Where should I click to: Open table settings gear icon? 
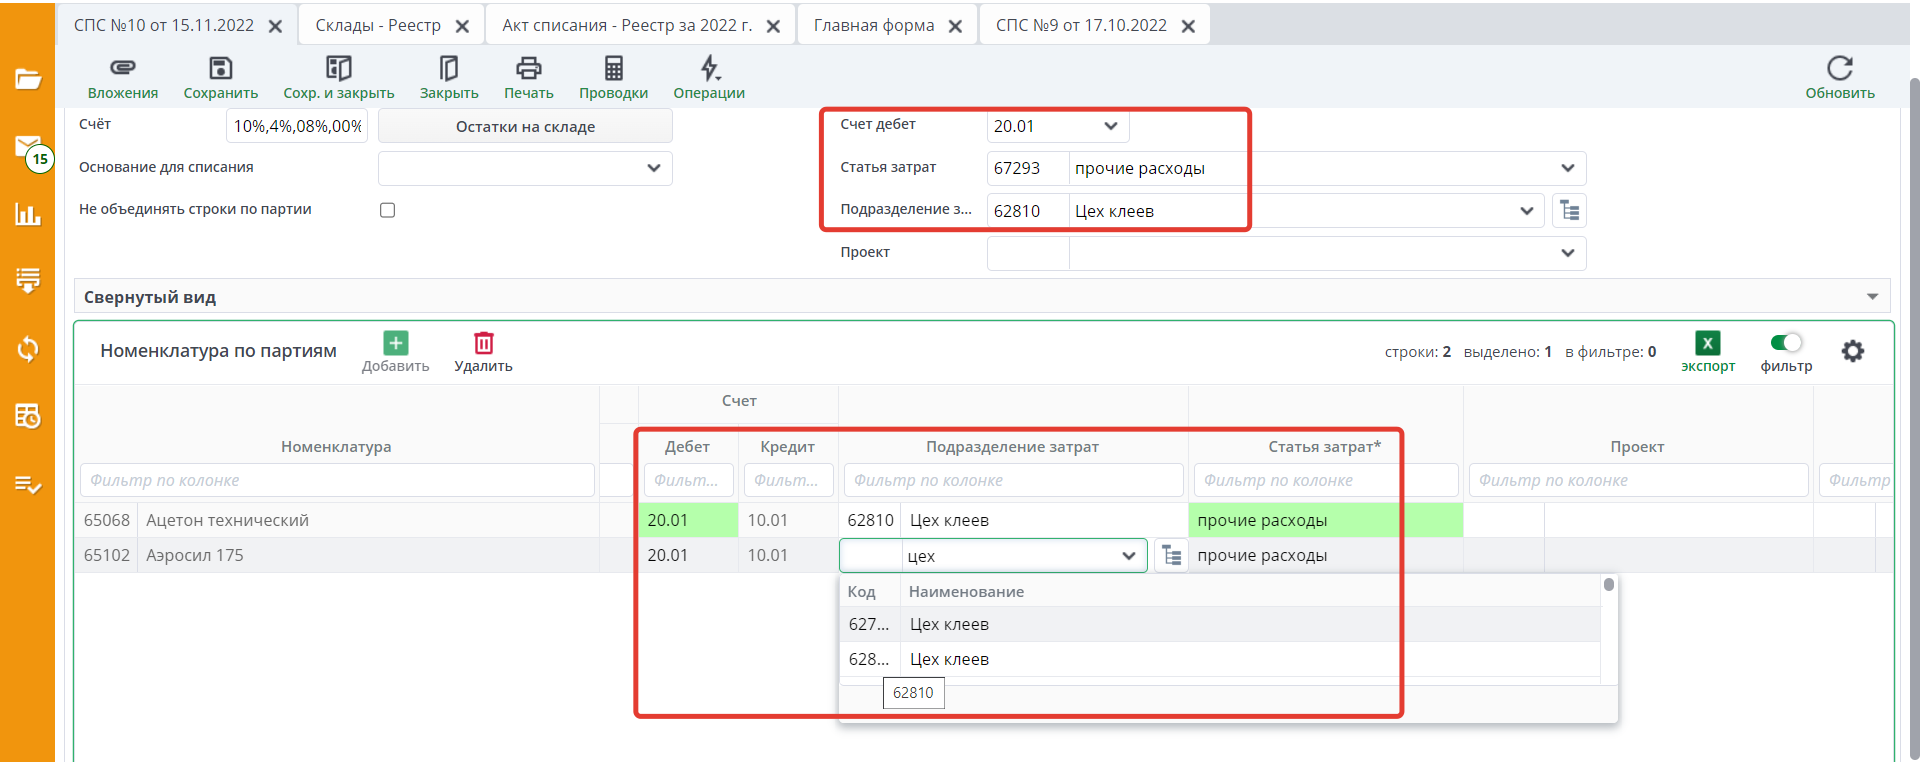[x=1852, y=351]
